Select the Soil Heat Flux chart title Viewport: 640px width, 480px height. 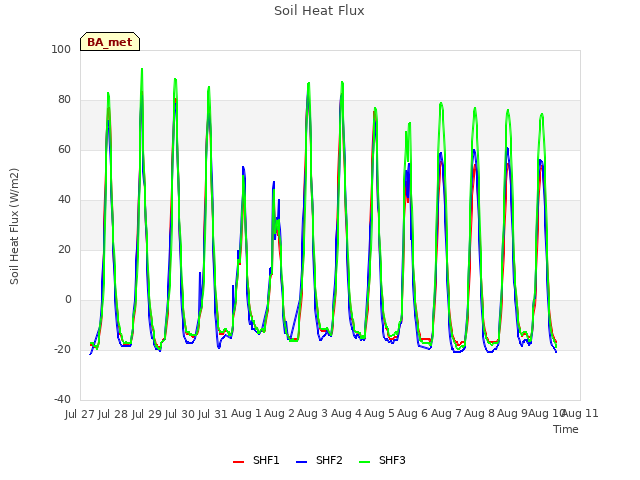pyautogui.click(x=319, y=11)
